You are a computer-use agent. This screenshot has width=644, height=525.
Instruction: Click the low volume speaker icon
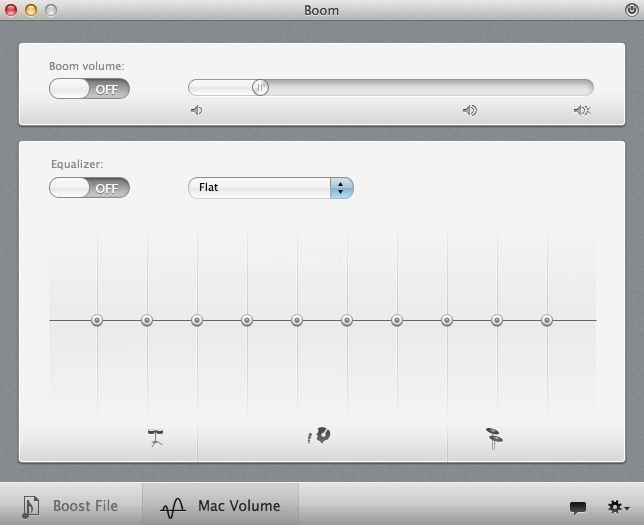(196, 110)
